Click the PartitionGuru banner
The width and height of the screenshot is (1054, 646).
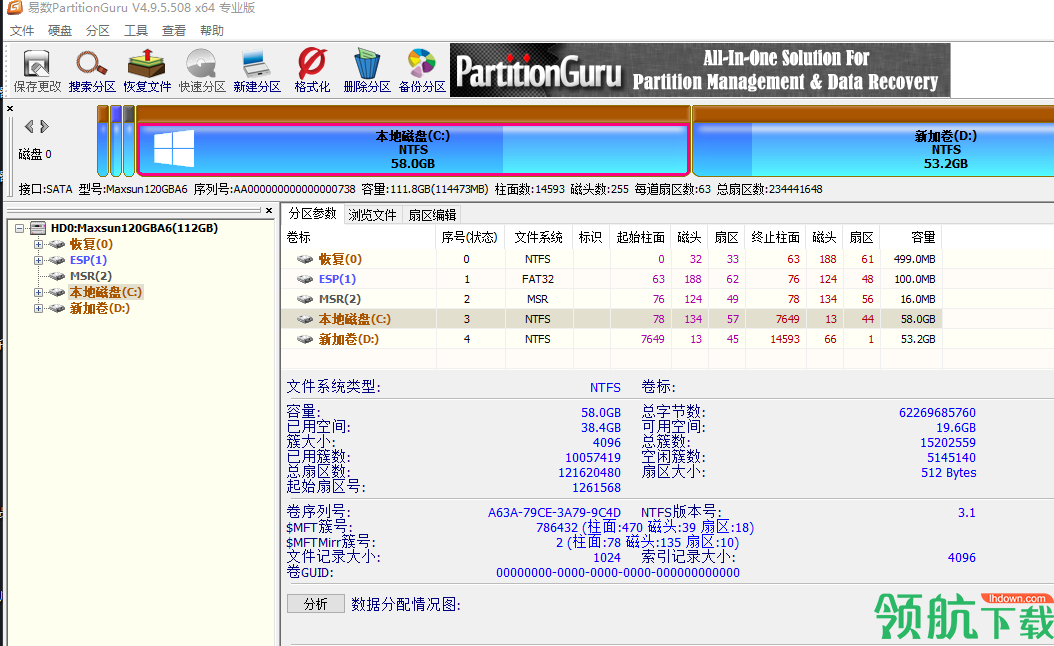pos(700,71)
